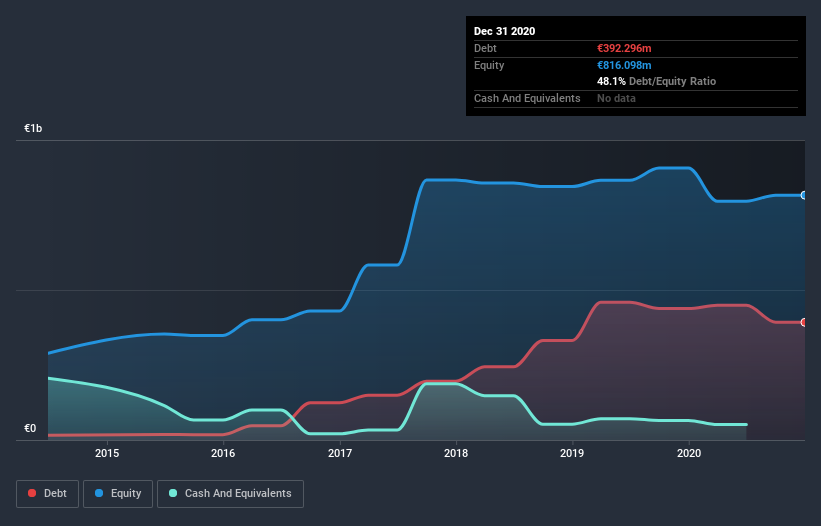The height and width of the screenshot is (526, 821).
Task: Click the tooltip Equity row label
Action: coord(489,65)
